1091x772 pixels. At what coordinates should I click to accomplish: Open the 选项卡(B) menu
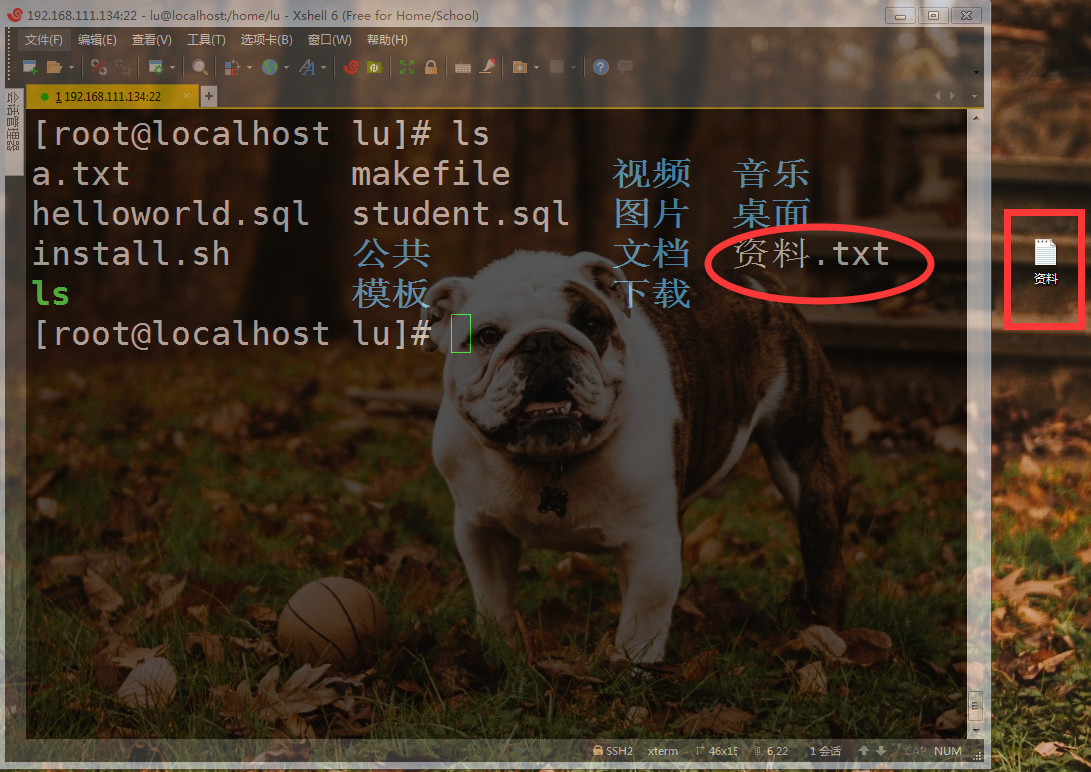(x=266, y=40)
